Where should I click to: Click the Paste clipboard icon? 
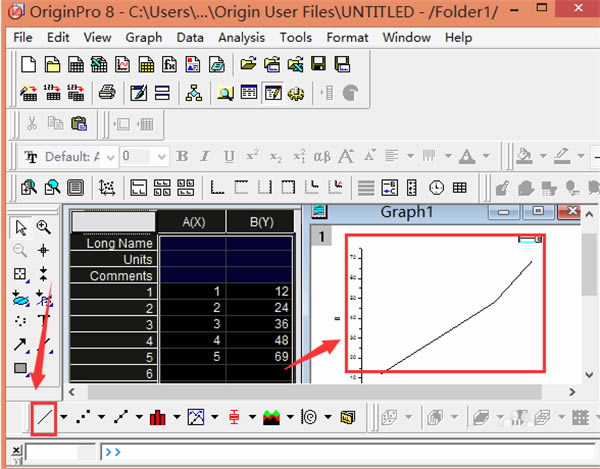click(x=79, y=124)
